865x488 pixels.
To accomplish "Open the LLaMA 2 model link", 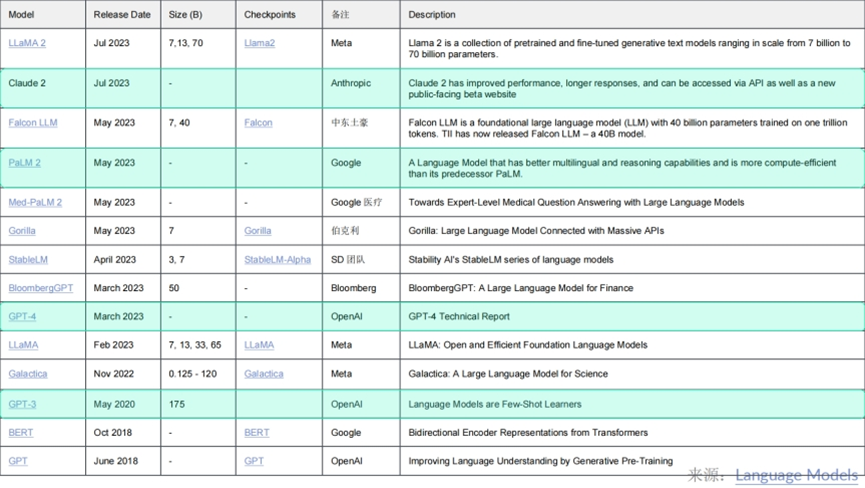I will (27, 43).
